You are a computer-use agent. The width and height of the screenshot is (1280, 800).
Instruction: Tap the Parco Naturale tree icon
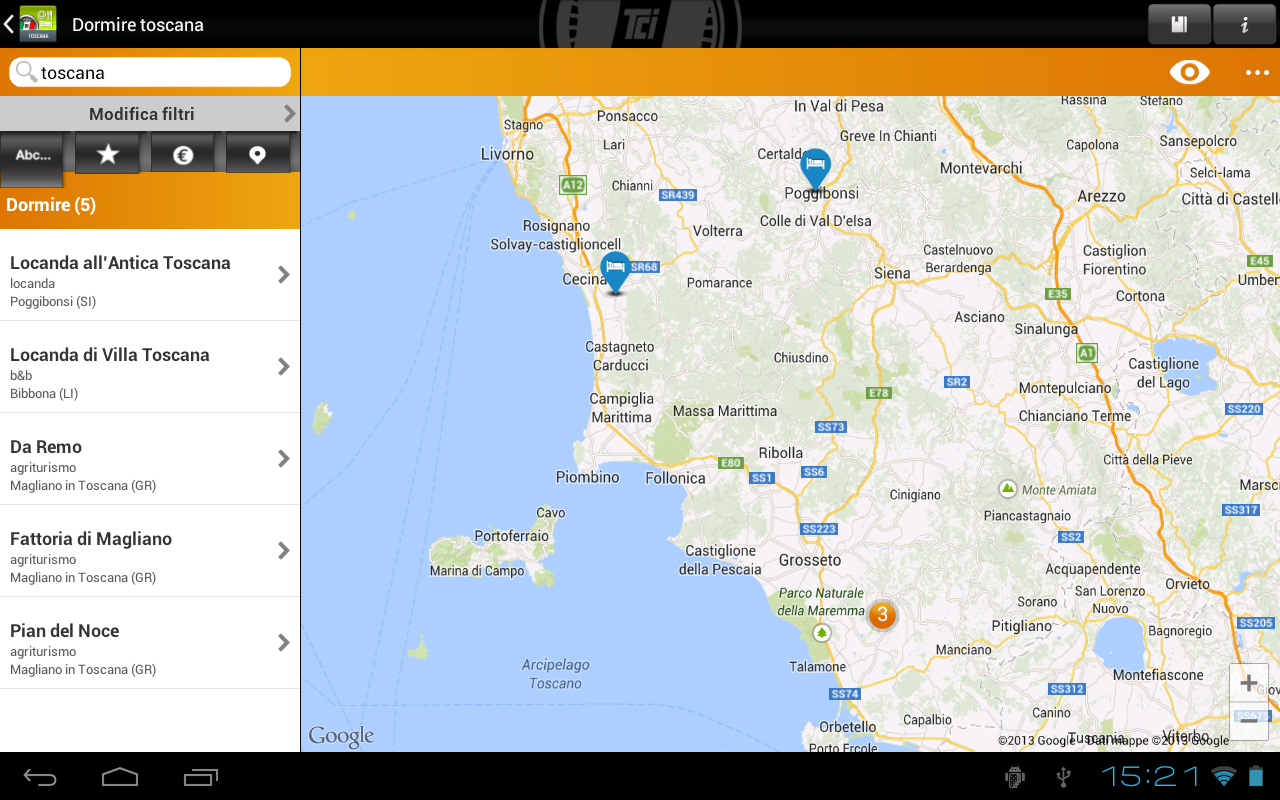point(822,632)
